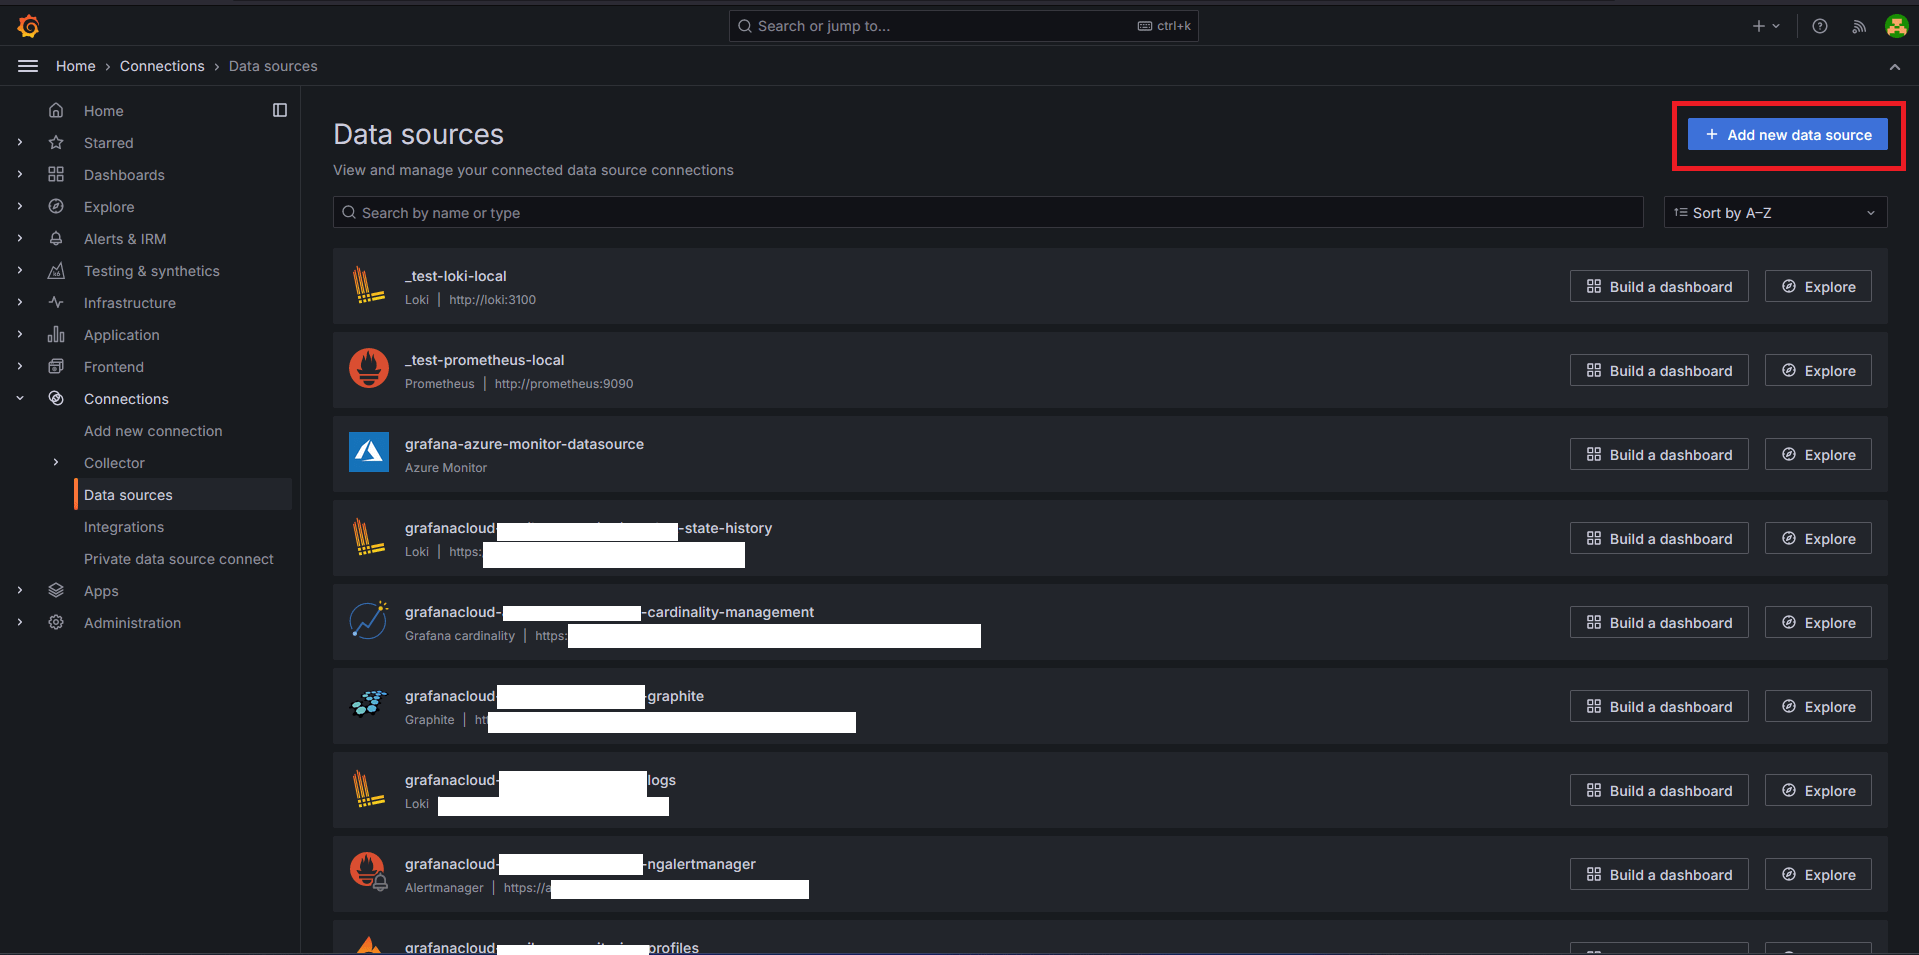Open the Sort by A–Z dropdown
Image resolution: width=1919 pixels, height=955 pixels.
pyautogui.click(x=1775, y=212)
